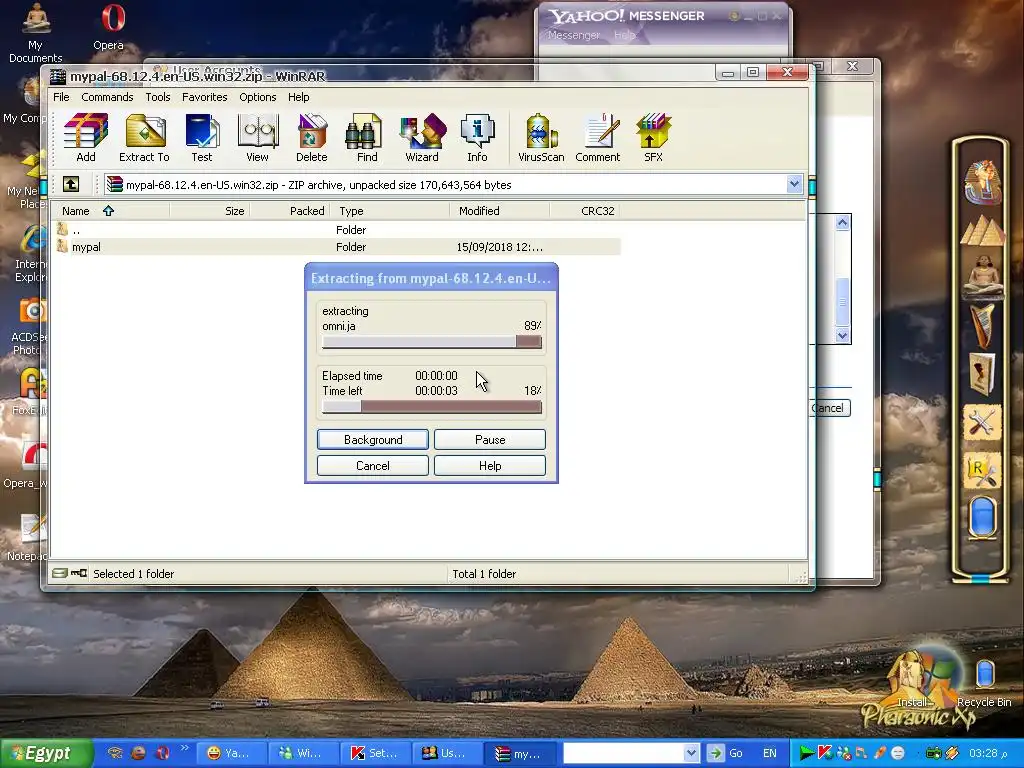Click the taskbar address input field

pyautogui.click(x=624, y=753)
